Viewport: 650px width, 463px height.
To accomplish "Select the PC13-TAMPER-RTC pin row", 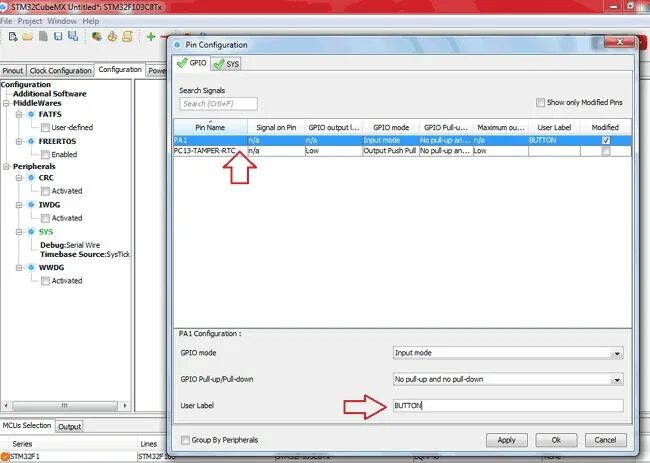I will [x=402, y=151].
